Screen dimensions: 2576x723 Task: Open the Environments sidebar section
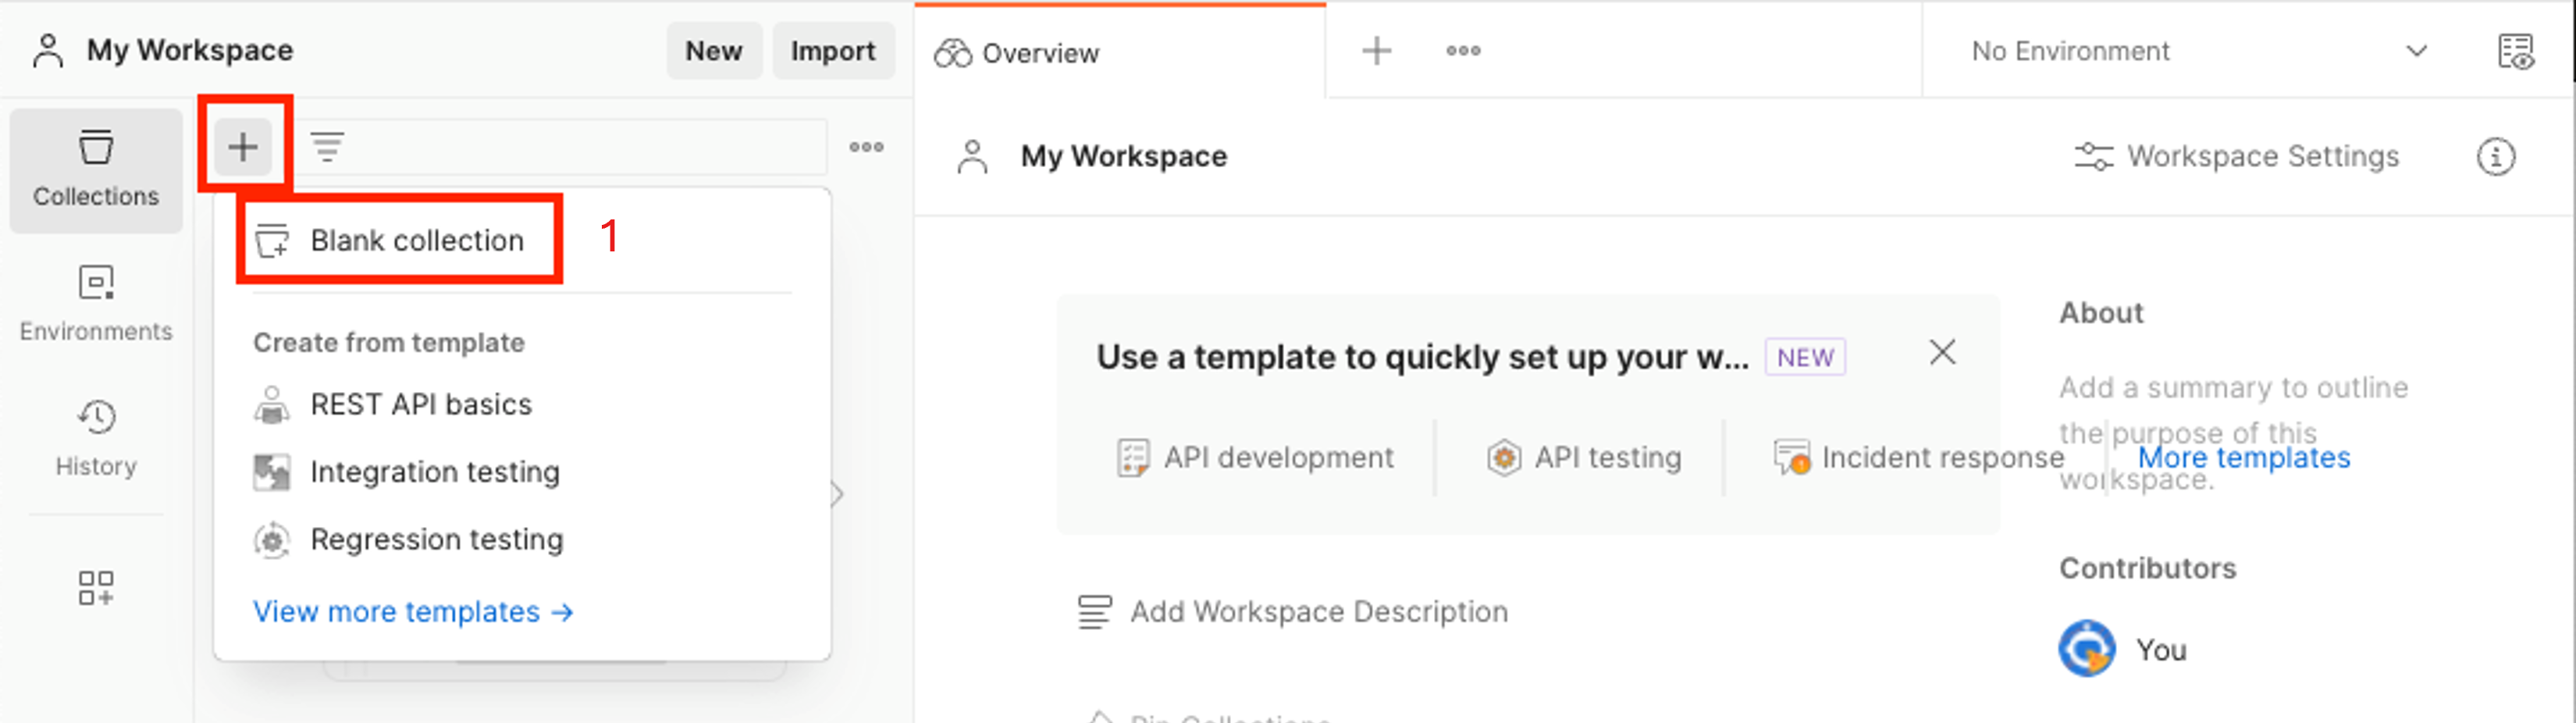pos(96,304)
